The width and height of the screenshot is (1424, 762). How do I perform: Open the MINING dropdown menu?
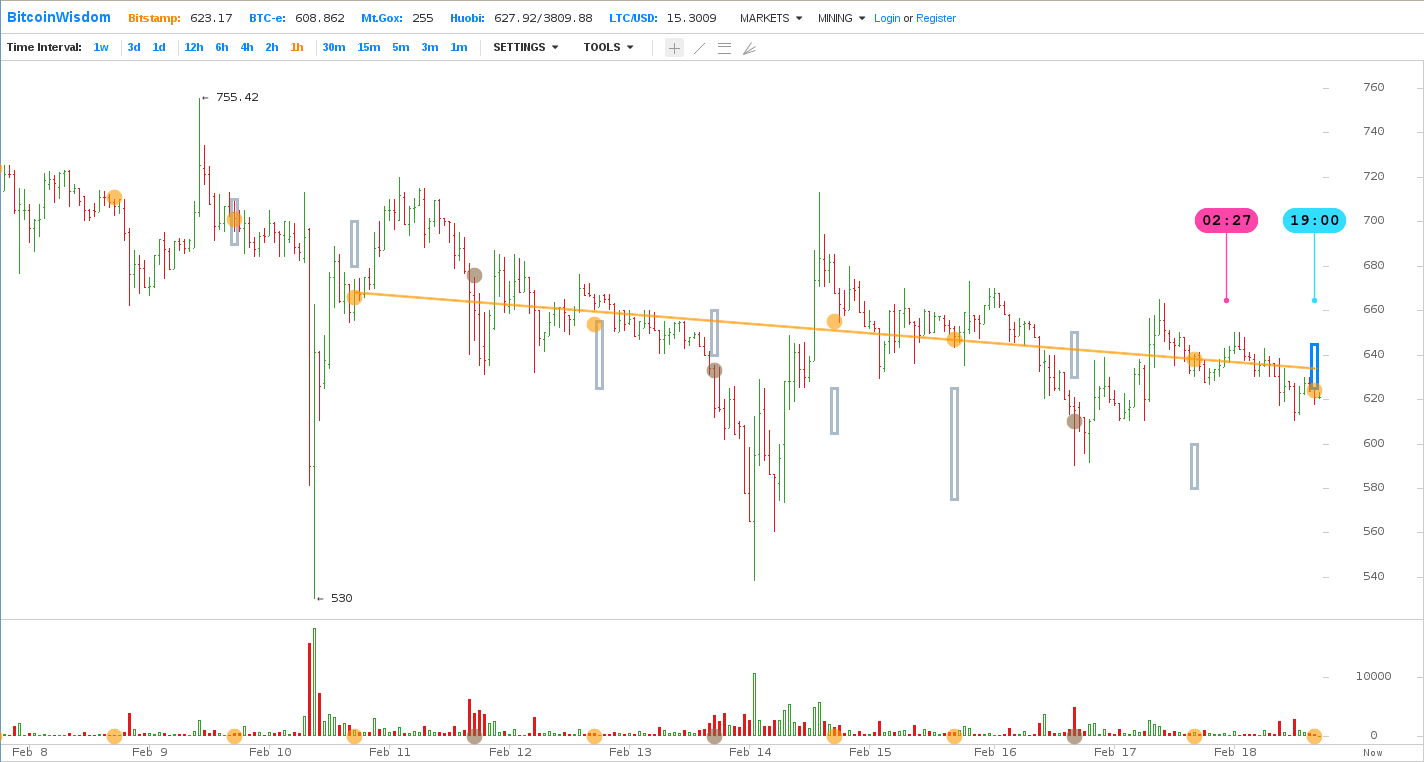pyautogui.click(x=841, y=18)
